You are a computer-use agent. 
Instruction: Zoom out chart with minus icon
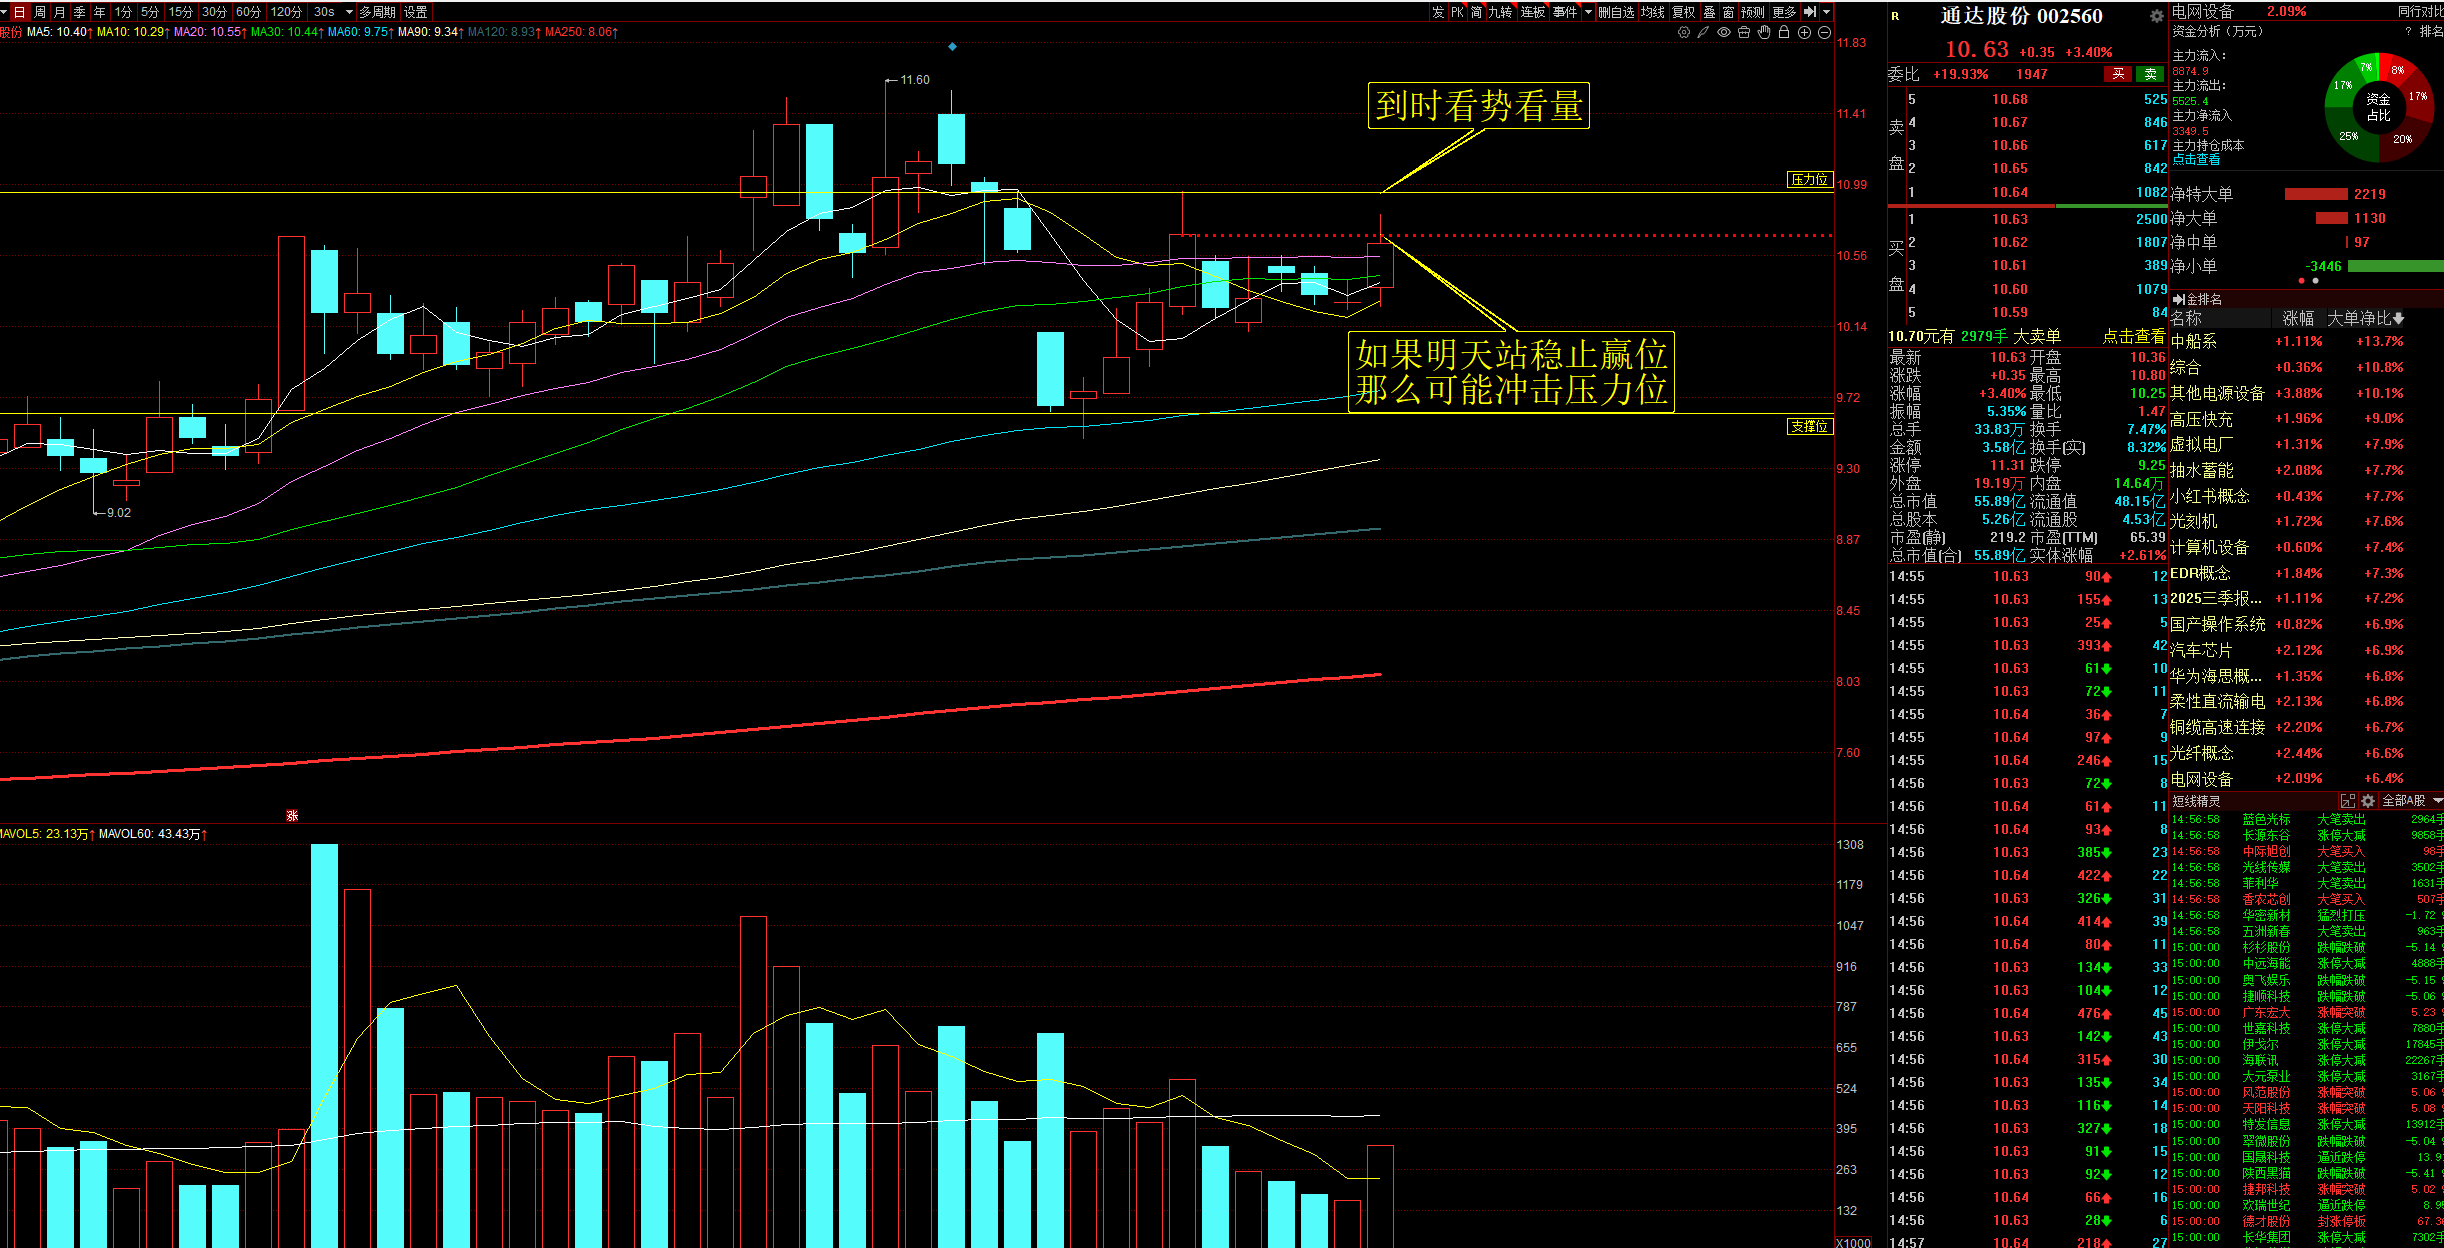coord(1824,33)
